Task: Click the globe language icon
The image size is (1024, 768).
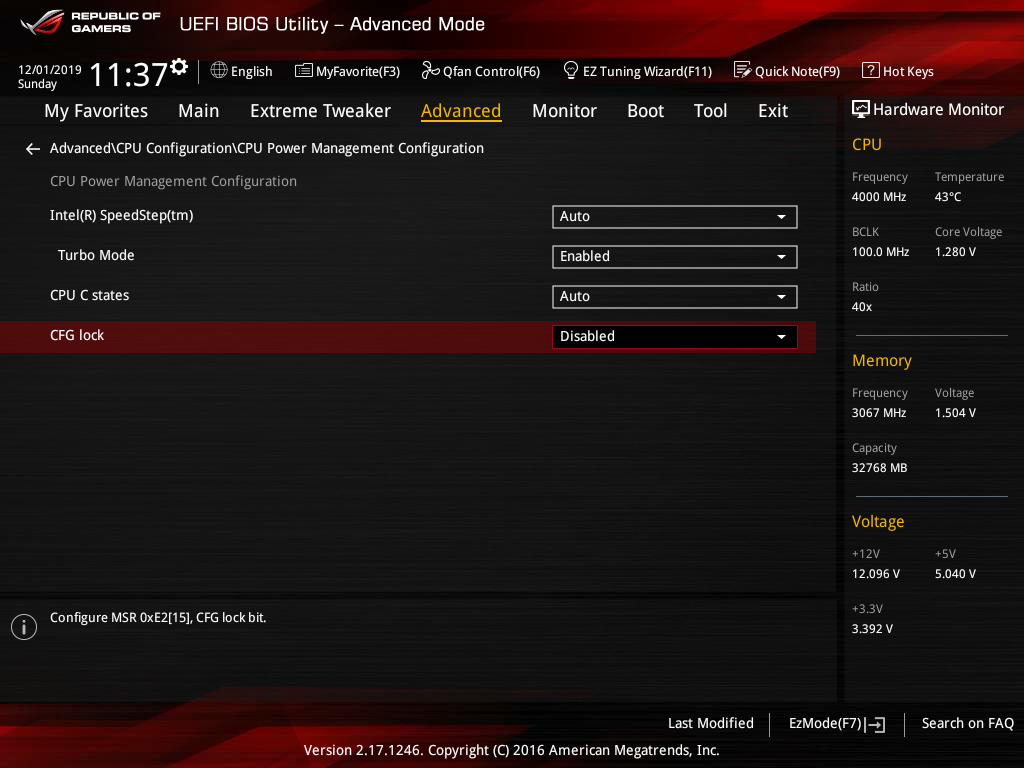Action: (219, 70)
